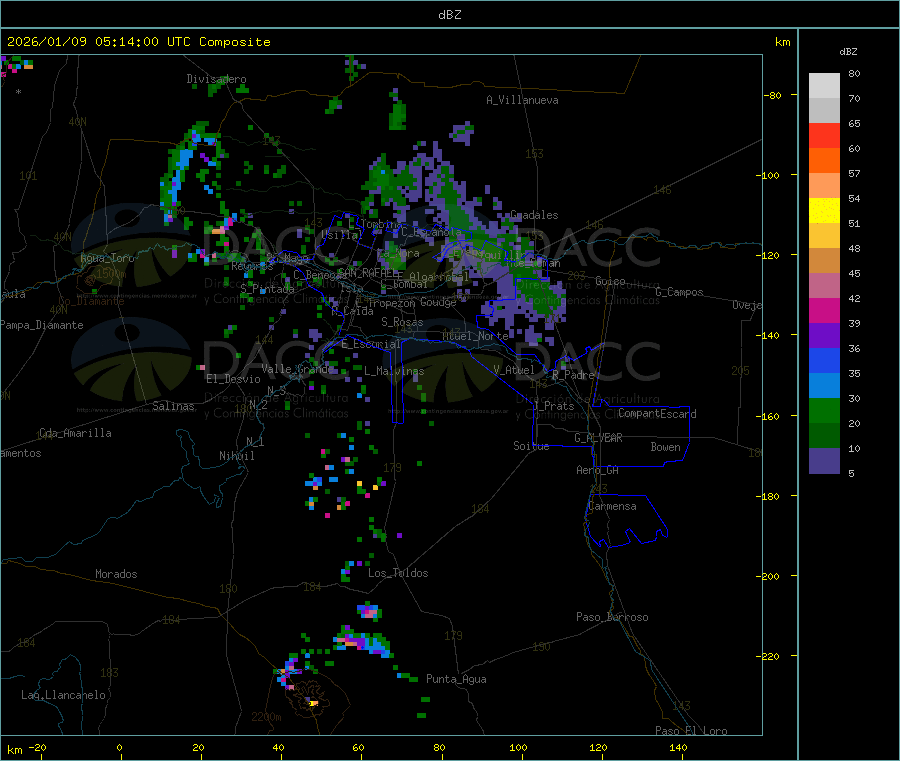Image resolution: width=900 pixels, height=761 pixels.
Task: Click the El_Desvio place name
Action: 233,379
